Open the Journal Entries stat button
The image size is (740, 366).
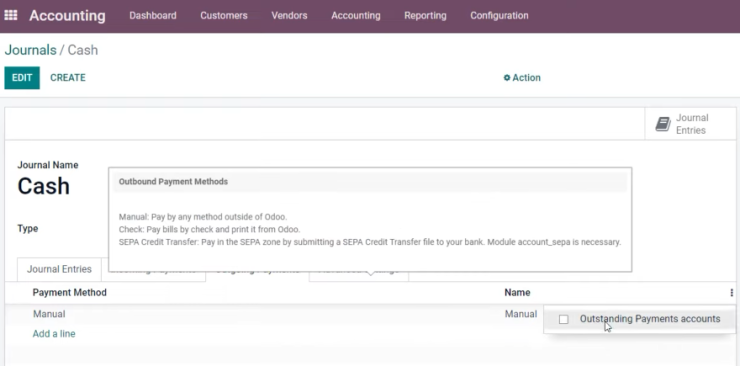click(690, 124)
